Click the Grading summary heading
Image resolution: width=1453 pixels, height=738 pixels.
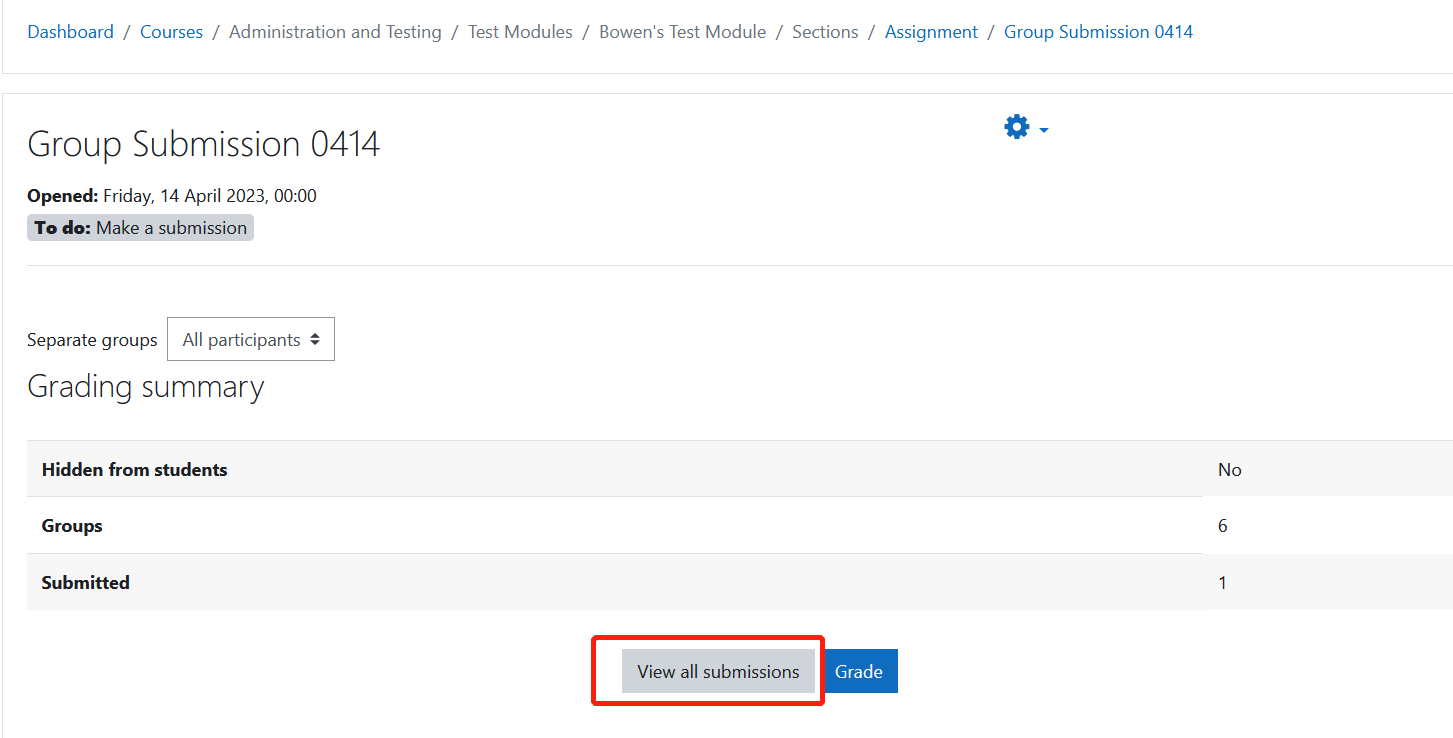[146, 387]
